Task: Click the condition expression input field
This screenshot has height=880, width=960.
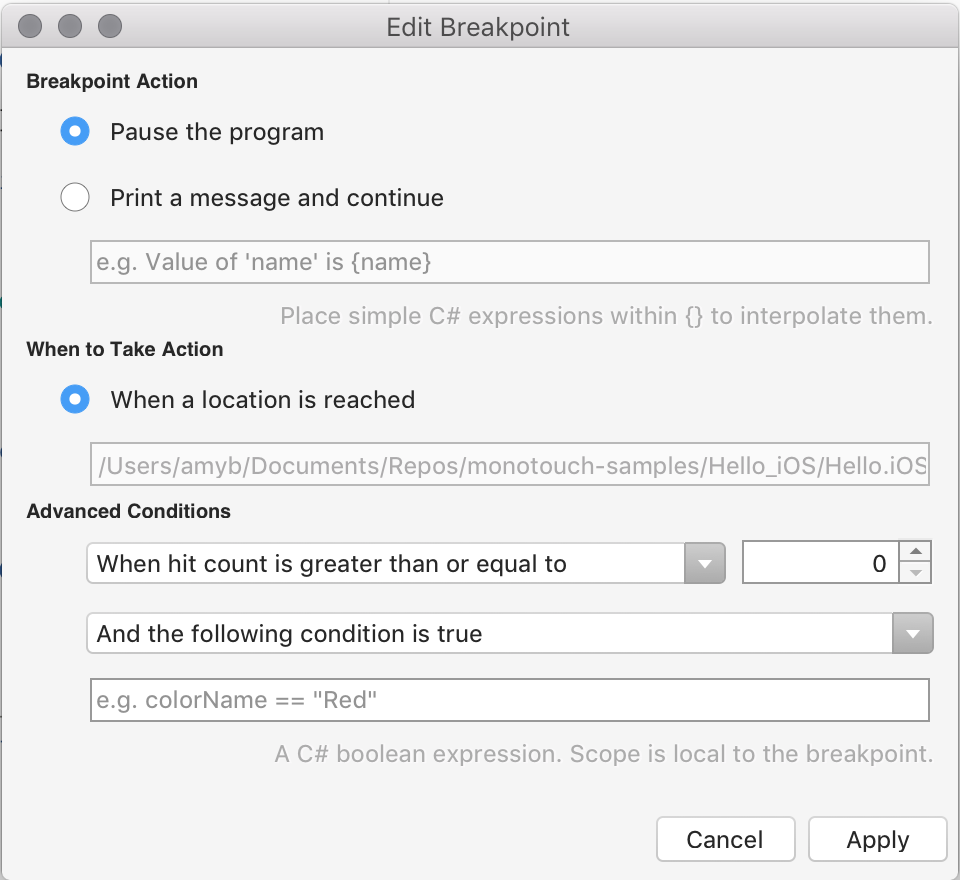Action: tap(509, 700)
